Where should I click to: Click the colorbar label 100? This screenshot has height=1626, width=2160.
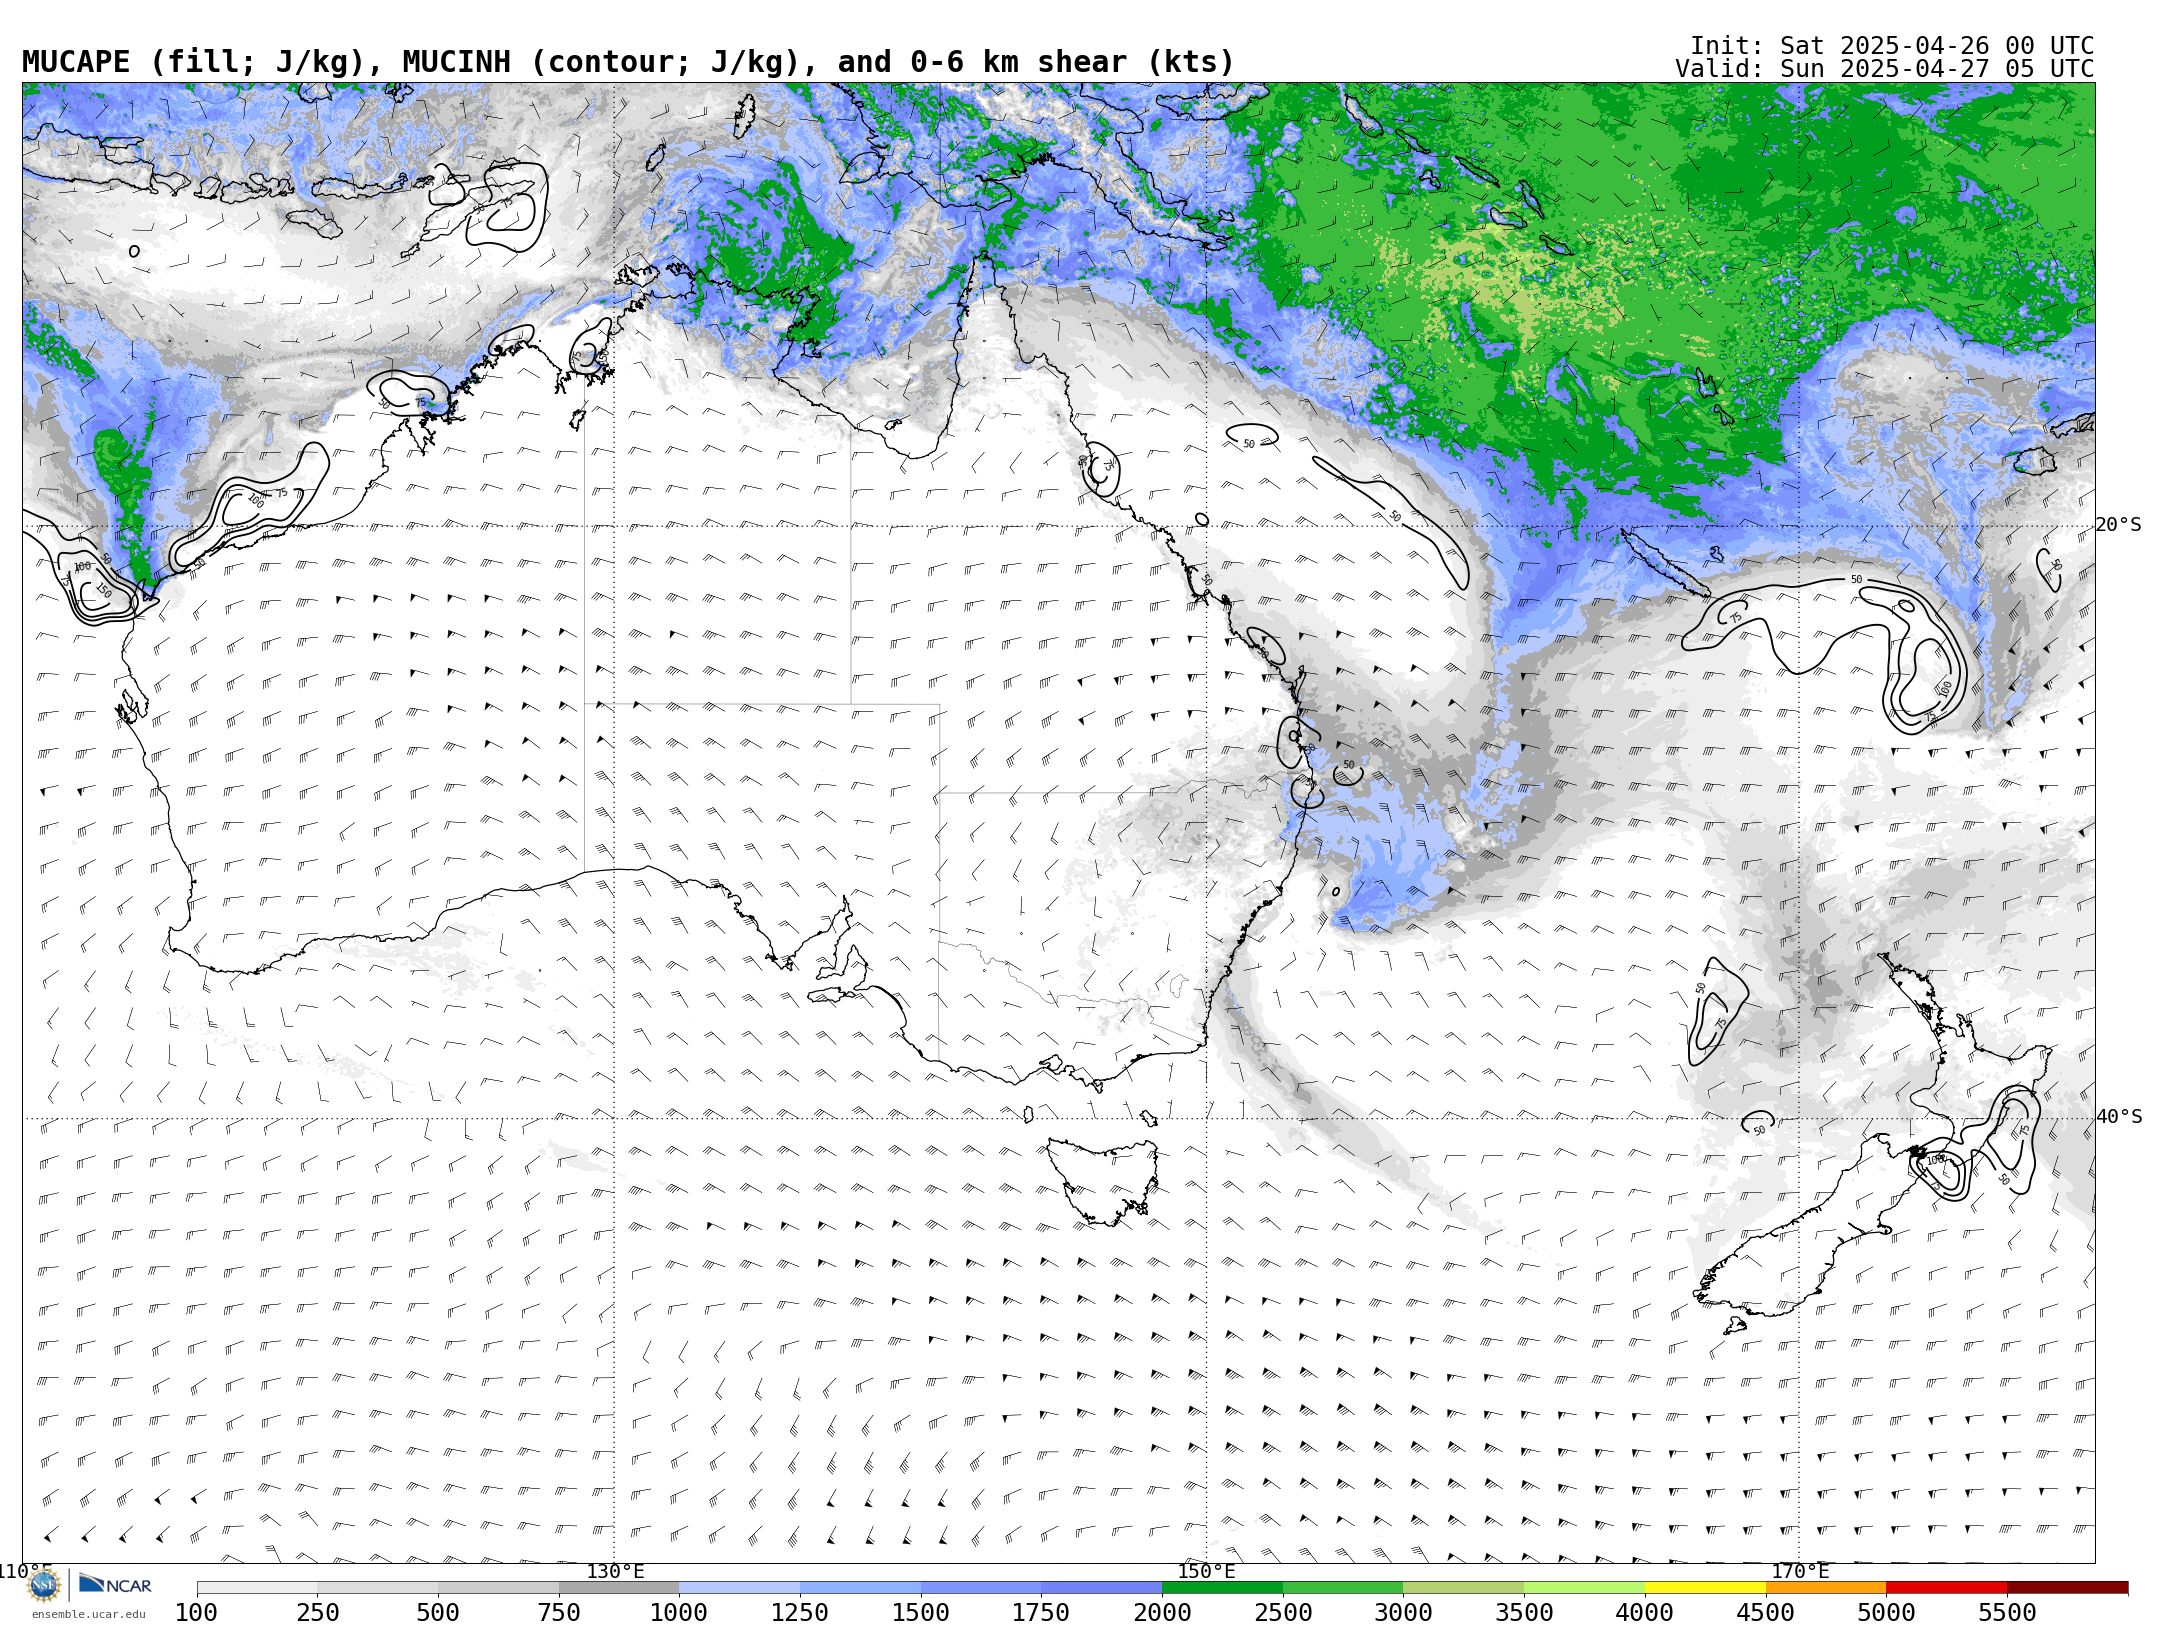pos(197,1612)
